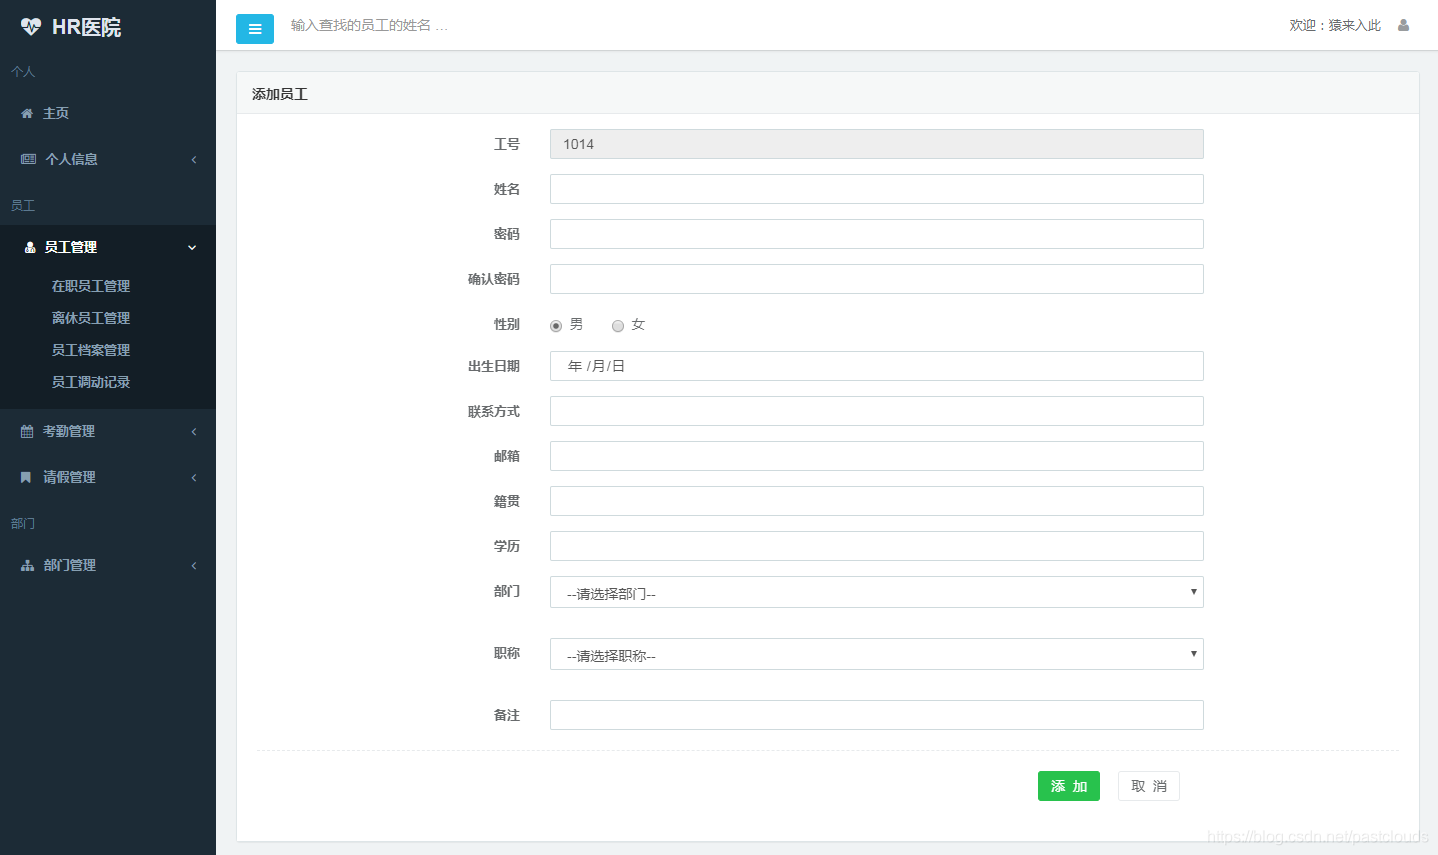
Task: Click the 出生日期 date field
Action: click(x=876, y=366)
